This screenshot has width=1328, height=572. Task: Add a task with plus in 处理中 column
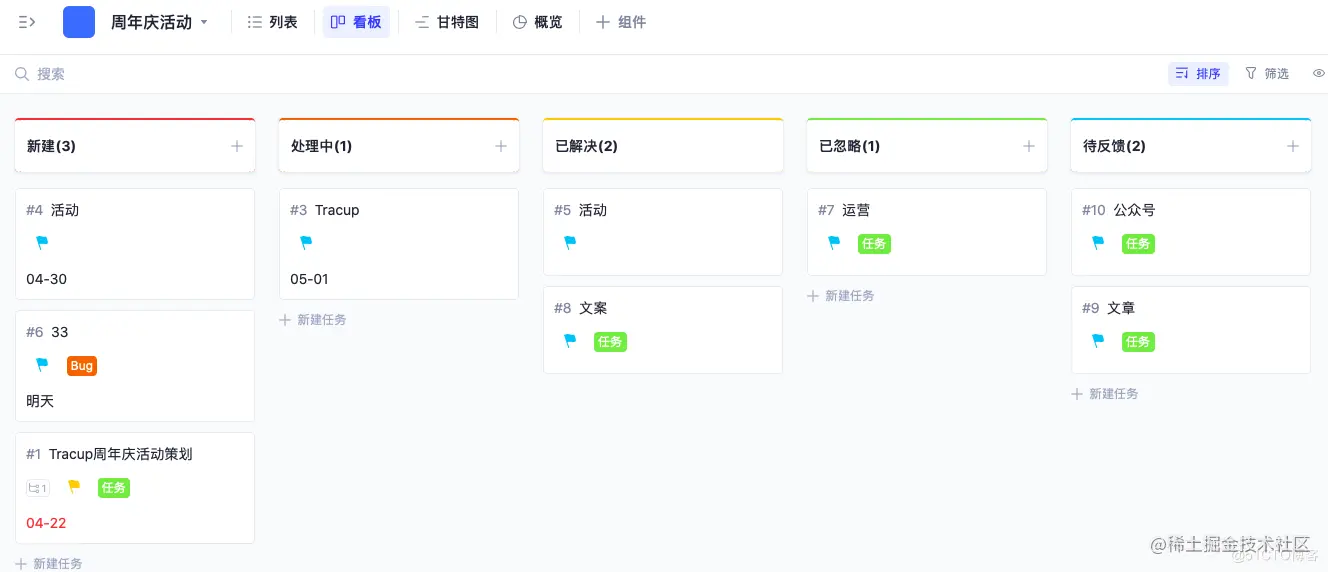pyautogui.click(x=501, y=146)
